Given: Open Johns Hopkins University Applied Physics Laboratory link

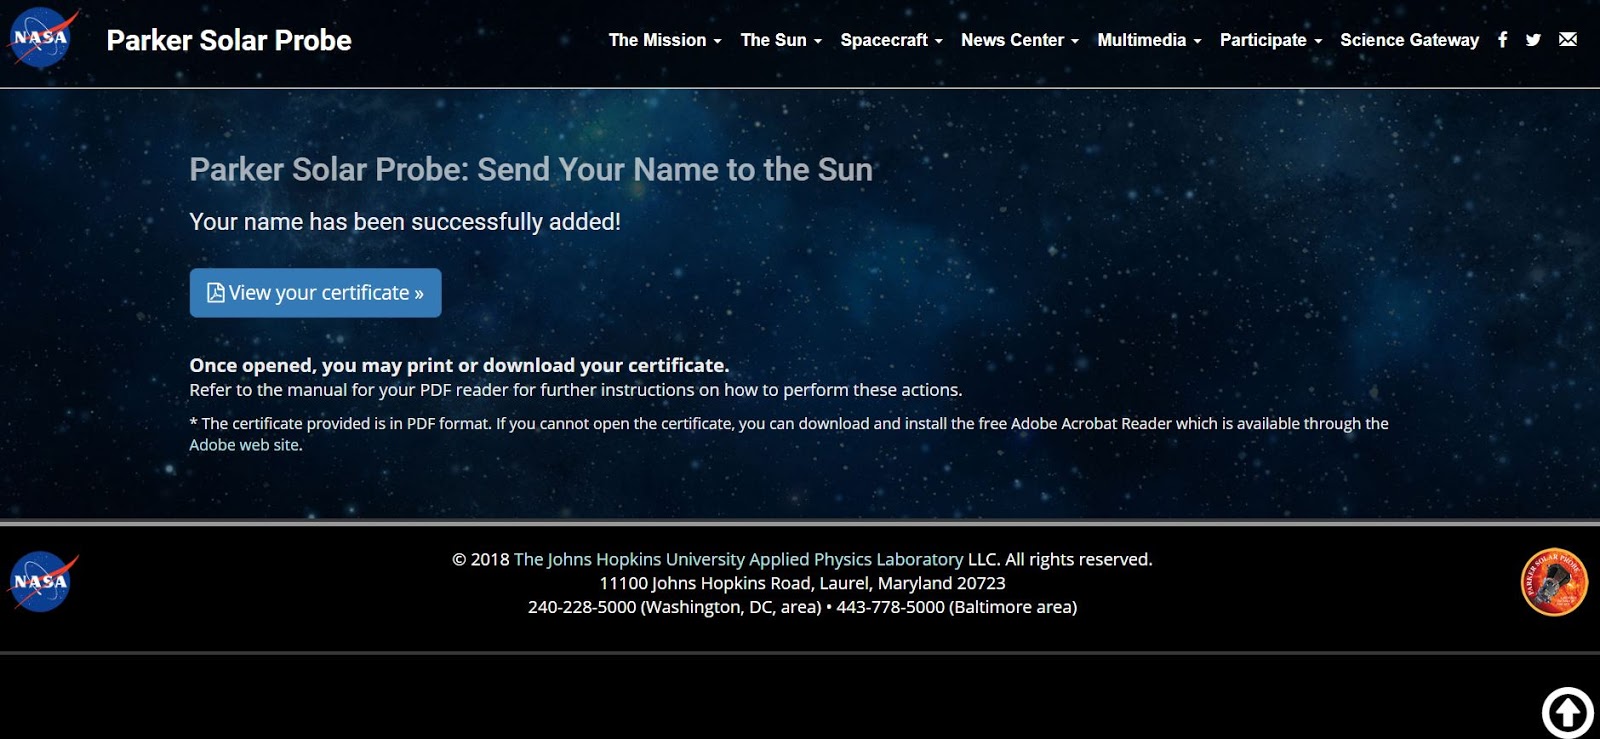Looking at the screenshot, I should (x=738, y=559).
